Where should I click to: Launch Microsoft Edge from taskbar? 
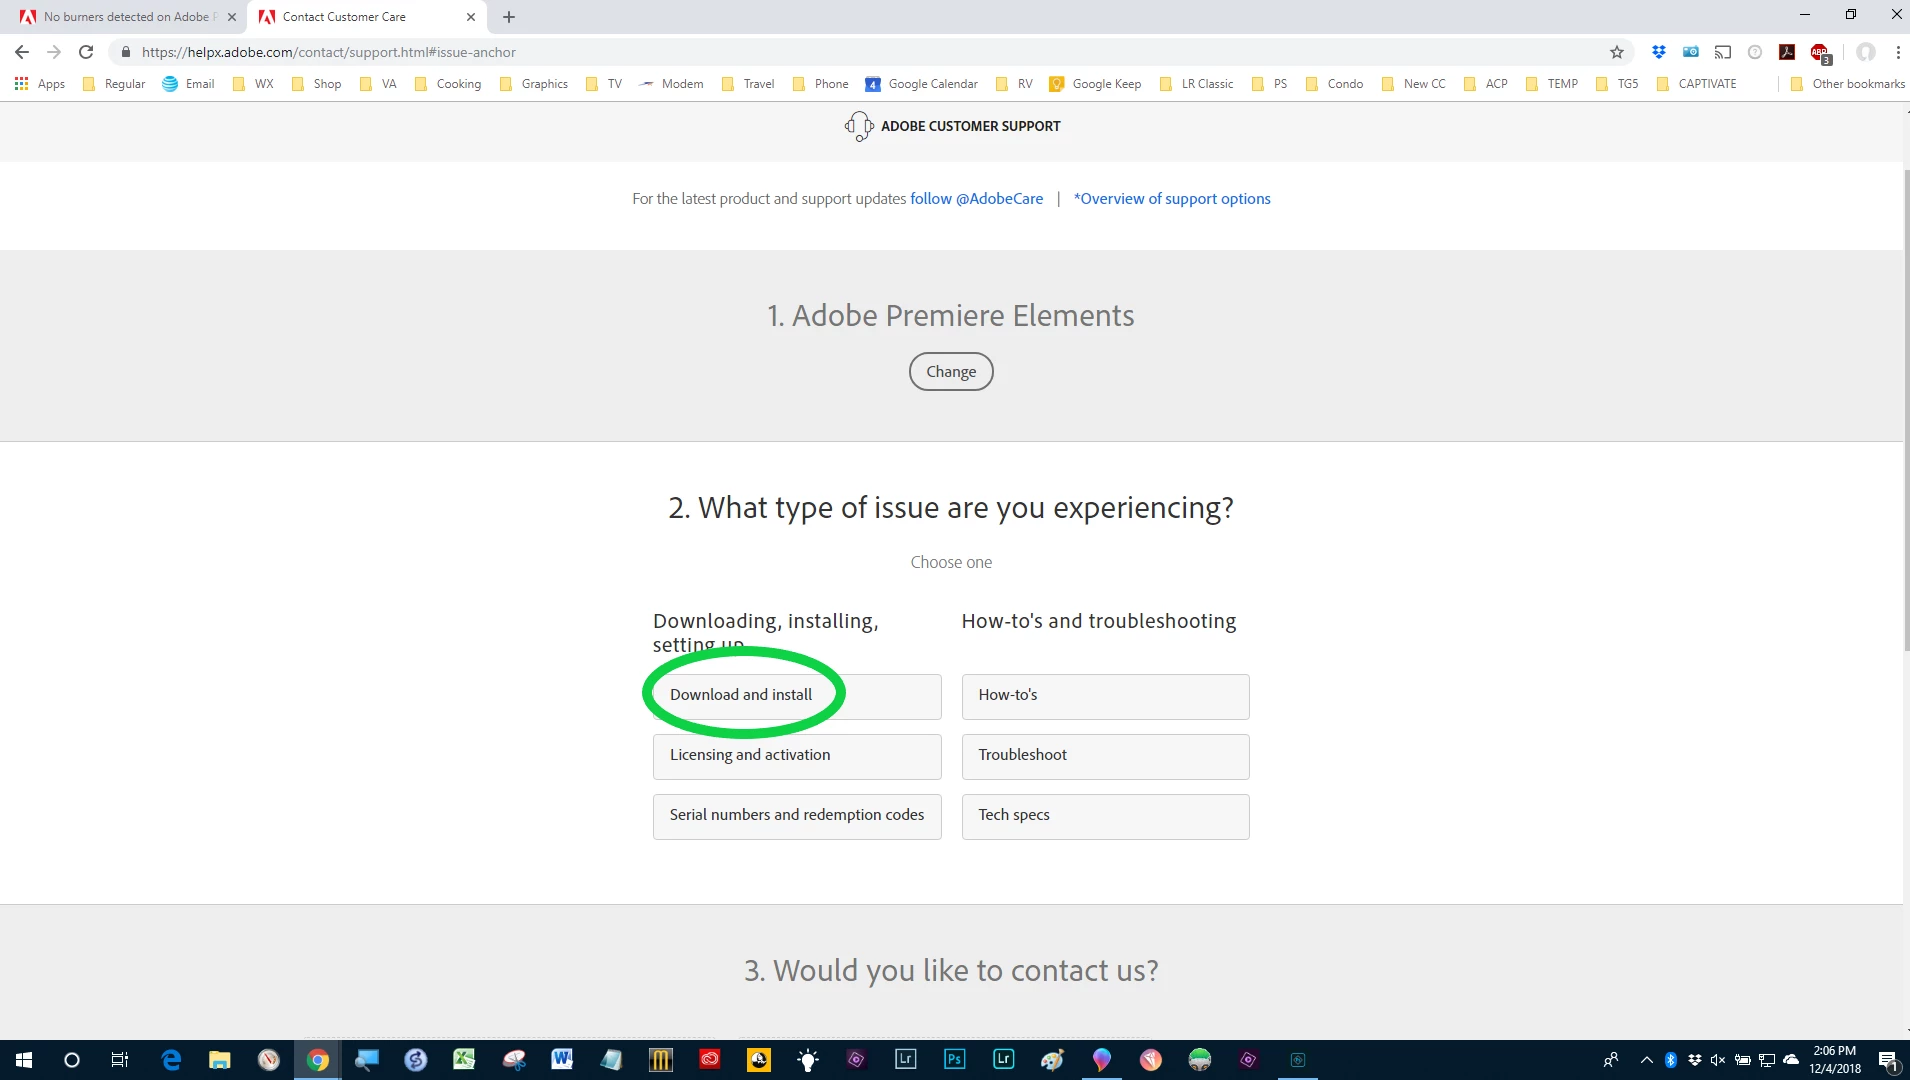coord(171,1060)
